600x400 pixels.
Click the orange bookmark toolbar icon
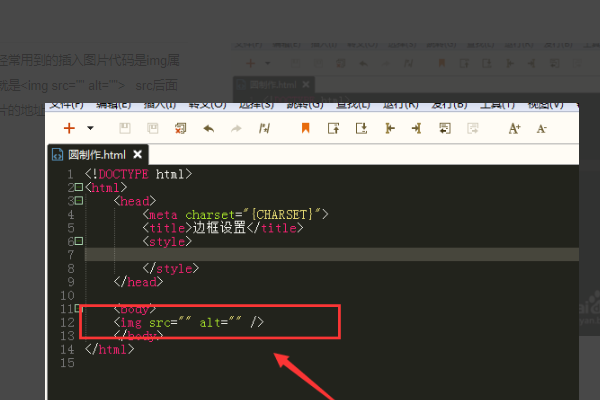(x=305, y=128)
